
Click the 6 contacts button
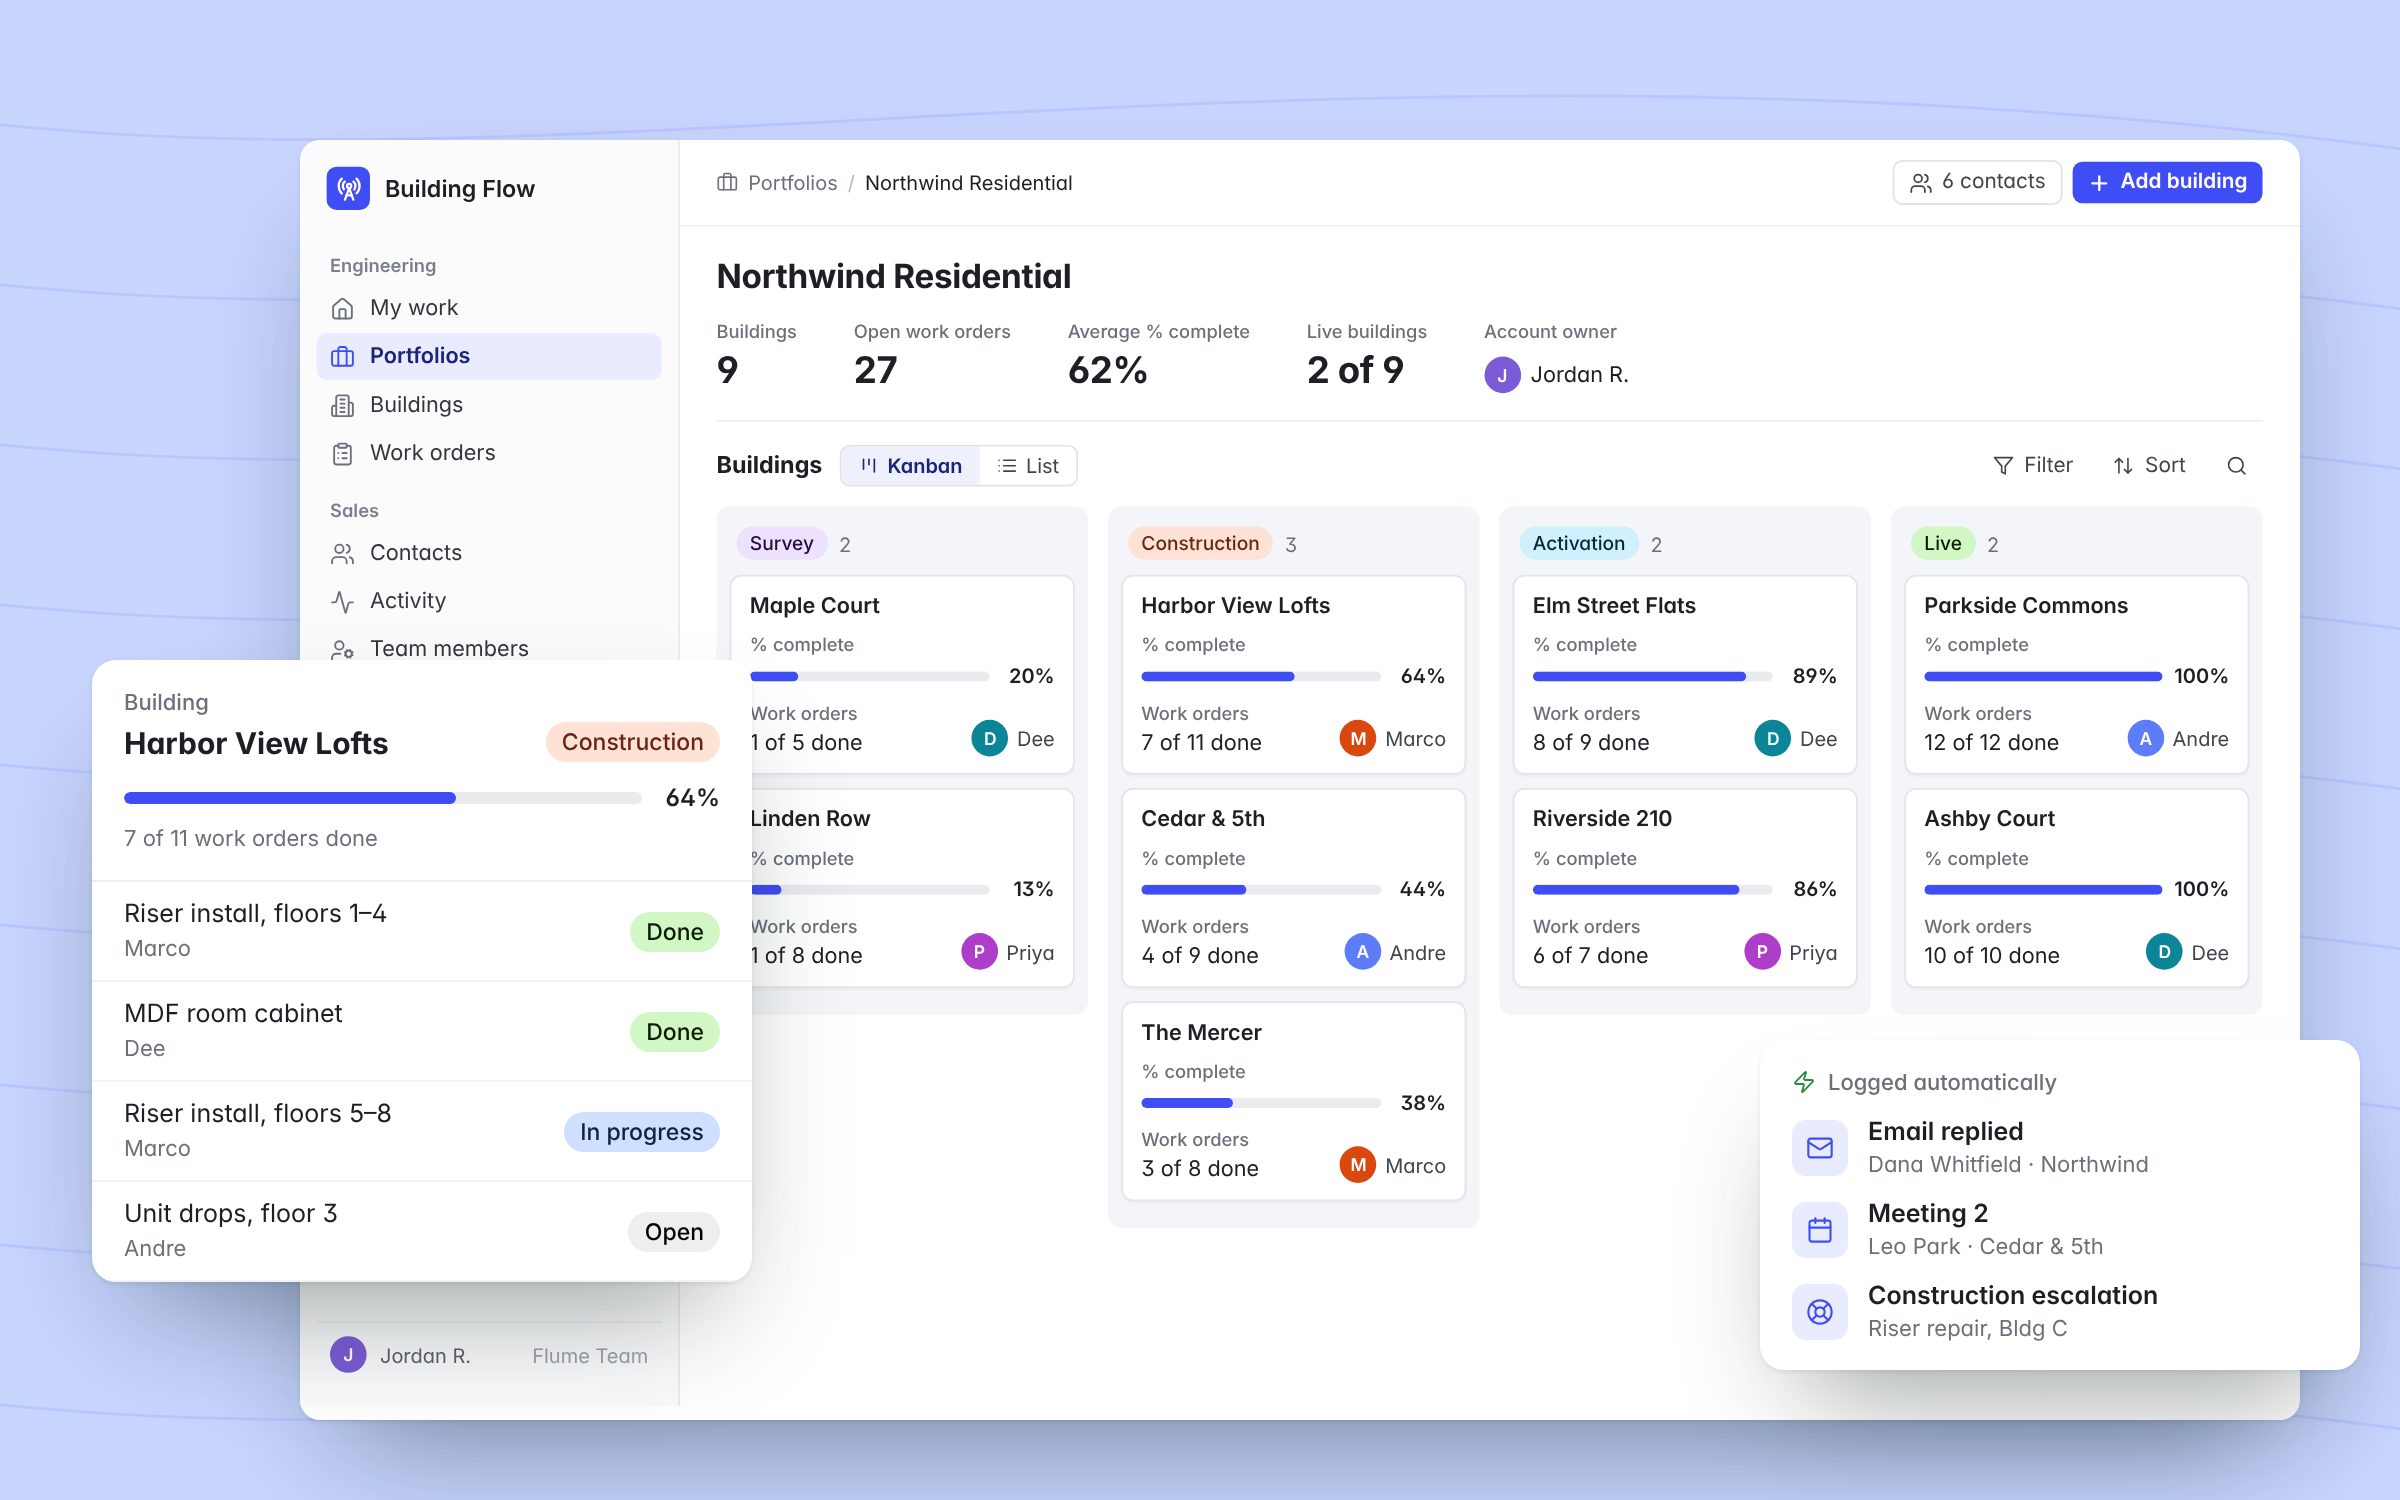point(1977,182)
